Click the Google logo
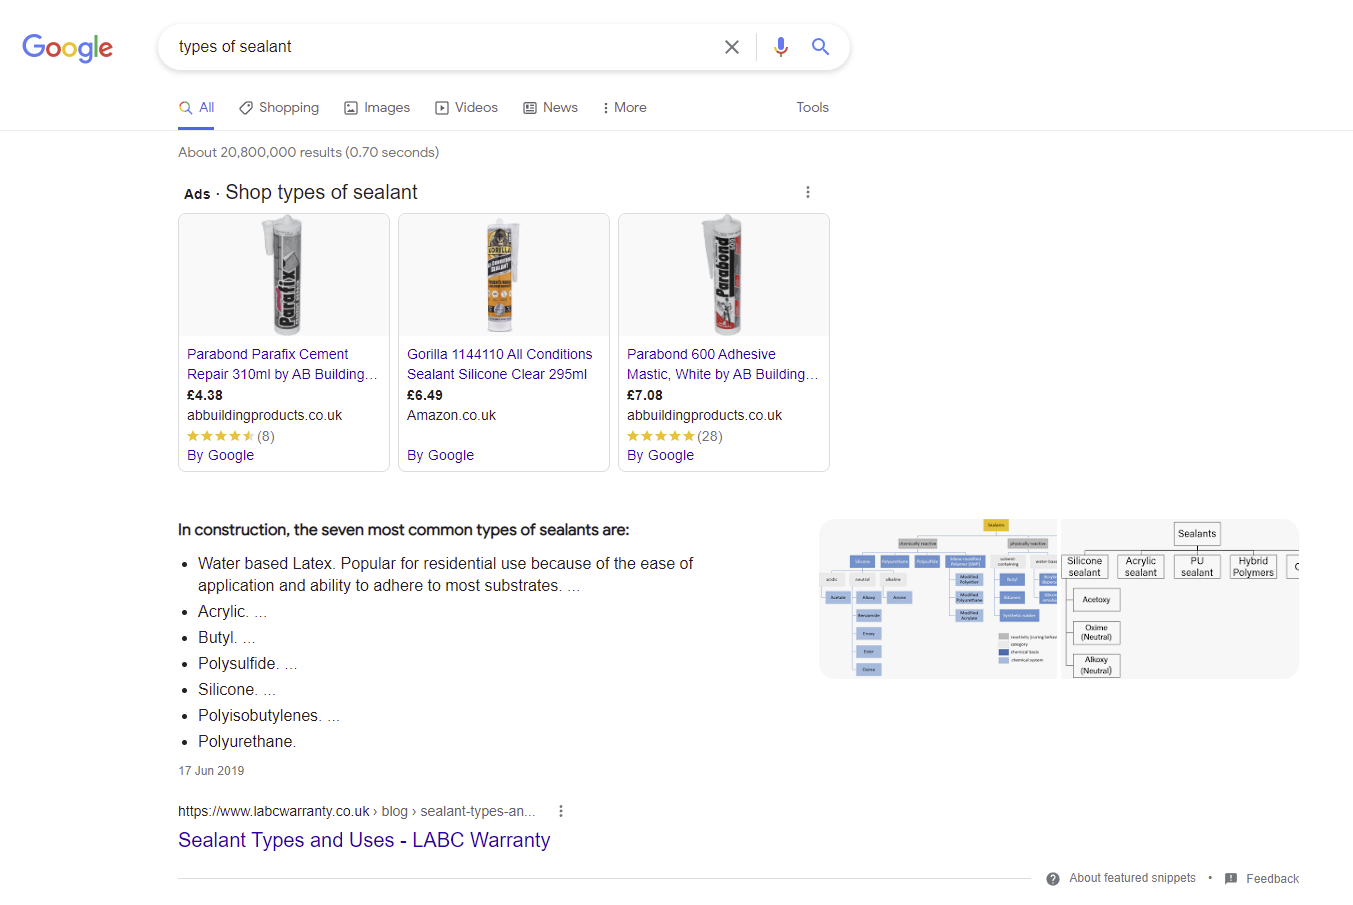This screenshot has height=905, width=1353. coord(67,48)
